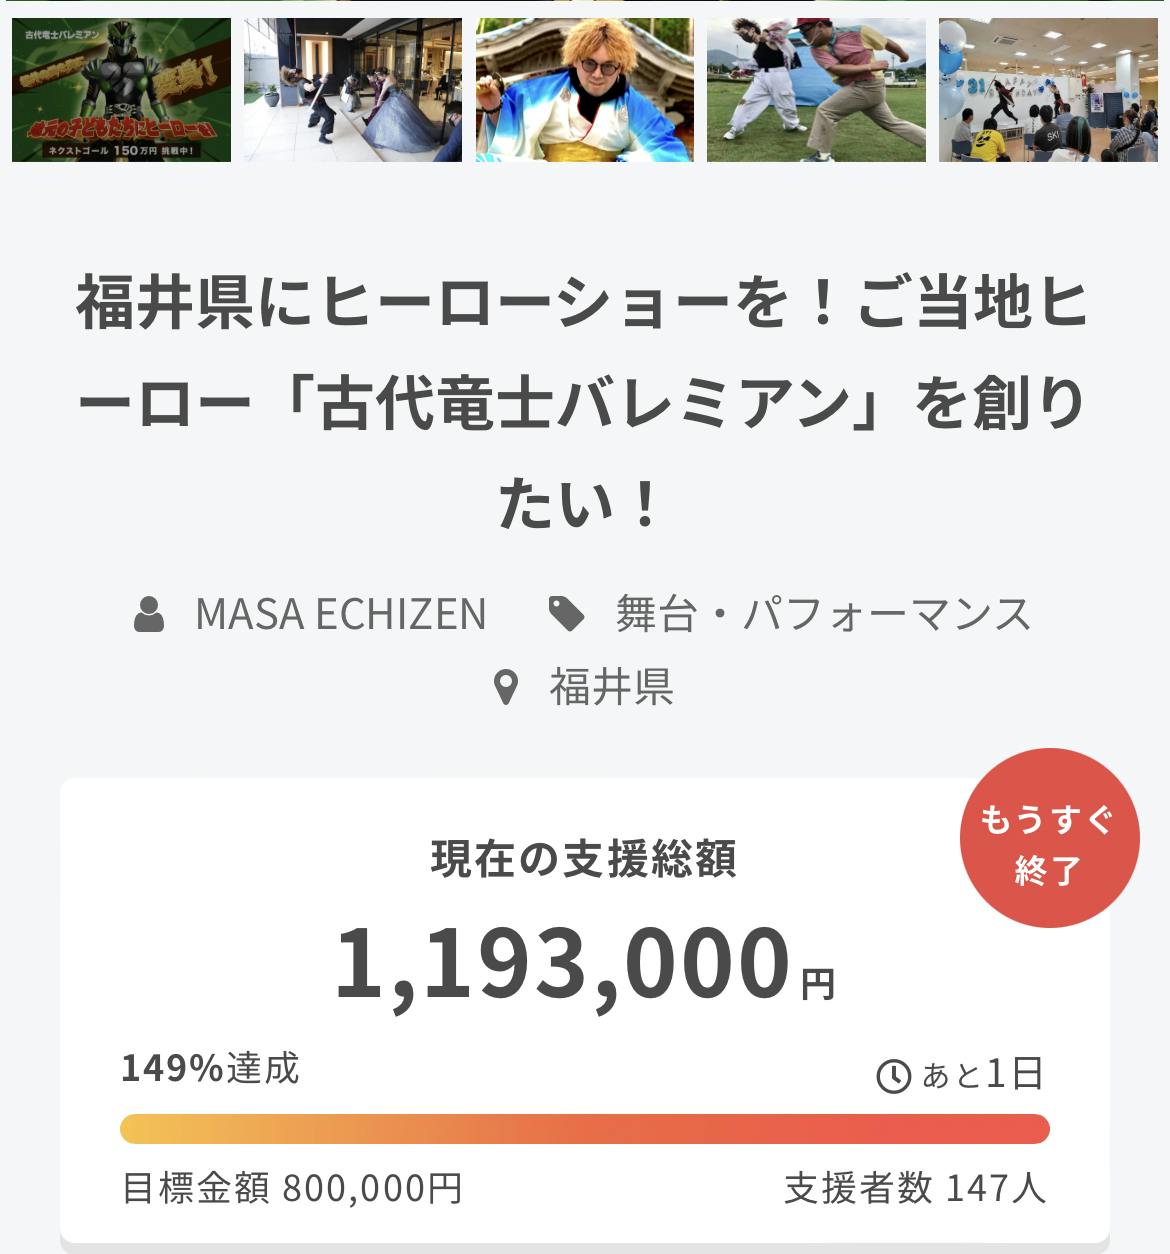Click the project title 福井県にヒーローショーを

click(x=584, y=402)
